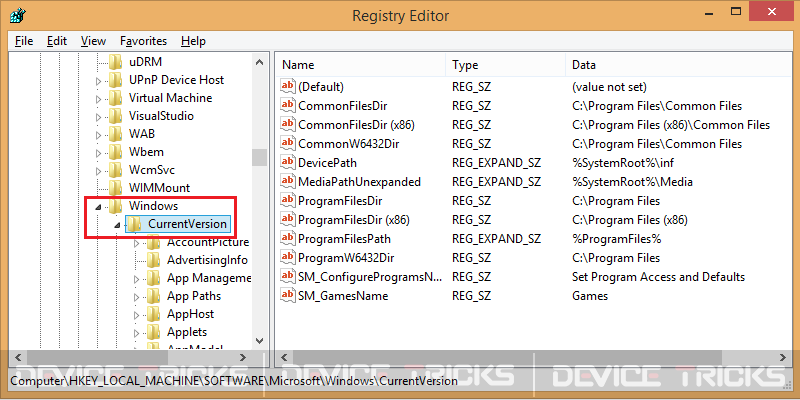Viewport: 800px width, 400px height.
Task: Click the "%ProgramFiles%" data cell
Action: [616, 238]
